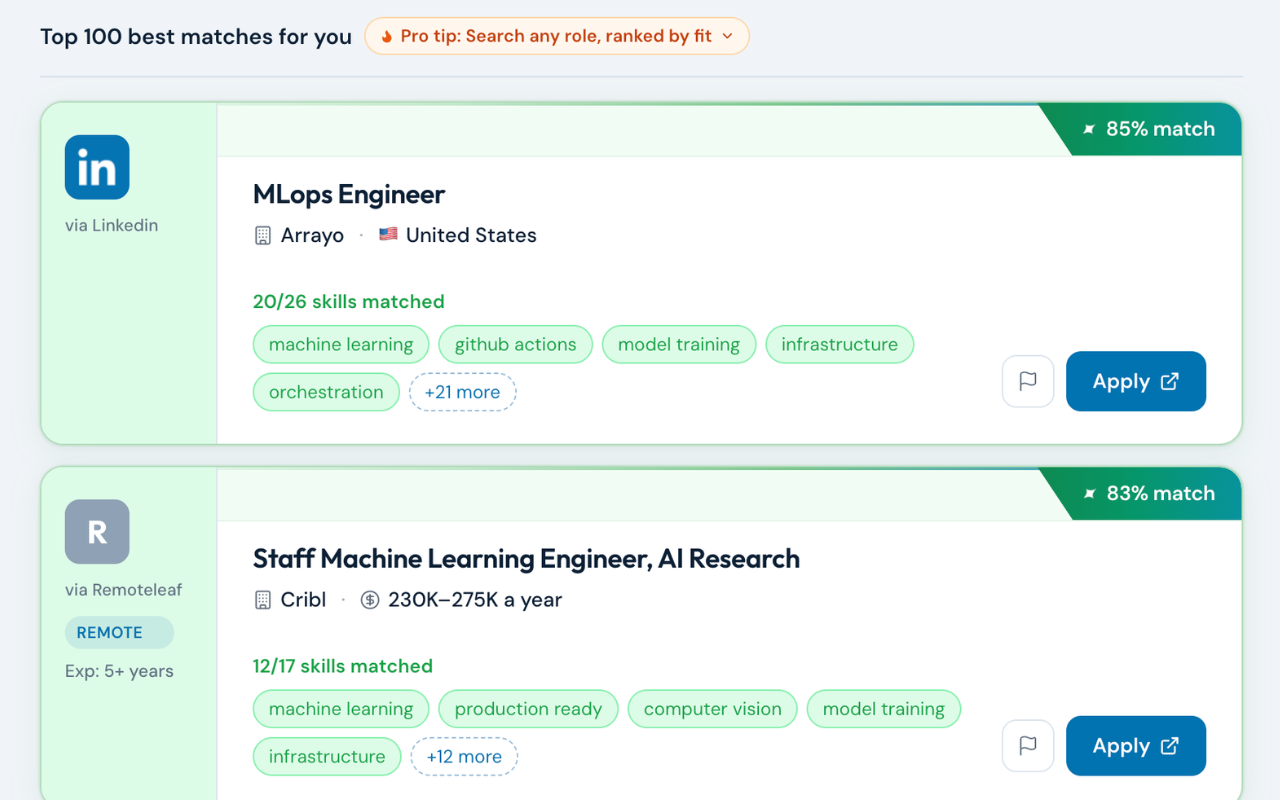Click 'Pro tip: Search any role, ranked by fit'
Screen dimensions: 1280x800
pos(556,36)
